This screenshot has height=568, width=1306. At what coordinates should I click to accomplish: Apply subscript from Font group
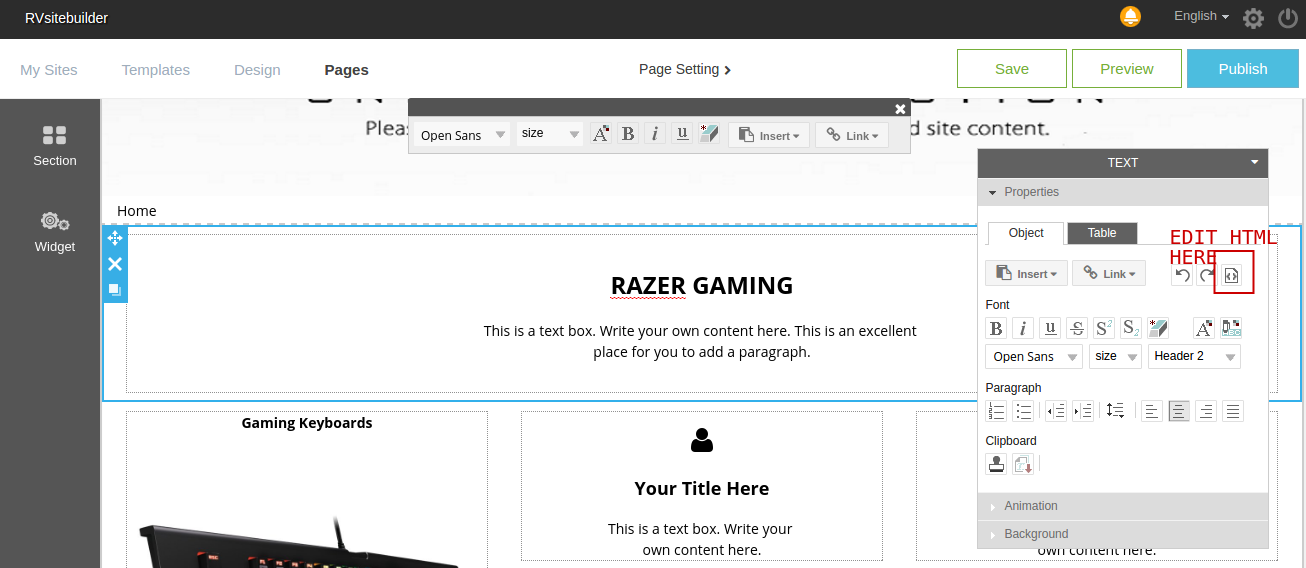tap(1131, 328)
